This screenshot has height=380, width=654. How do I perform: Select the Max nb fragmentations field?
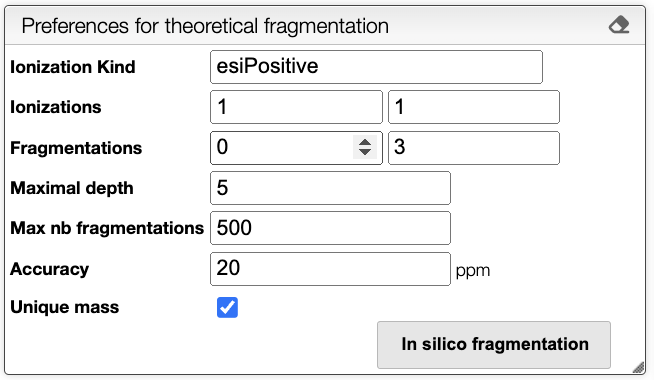tap(330, 228)
